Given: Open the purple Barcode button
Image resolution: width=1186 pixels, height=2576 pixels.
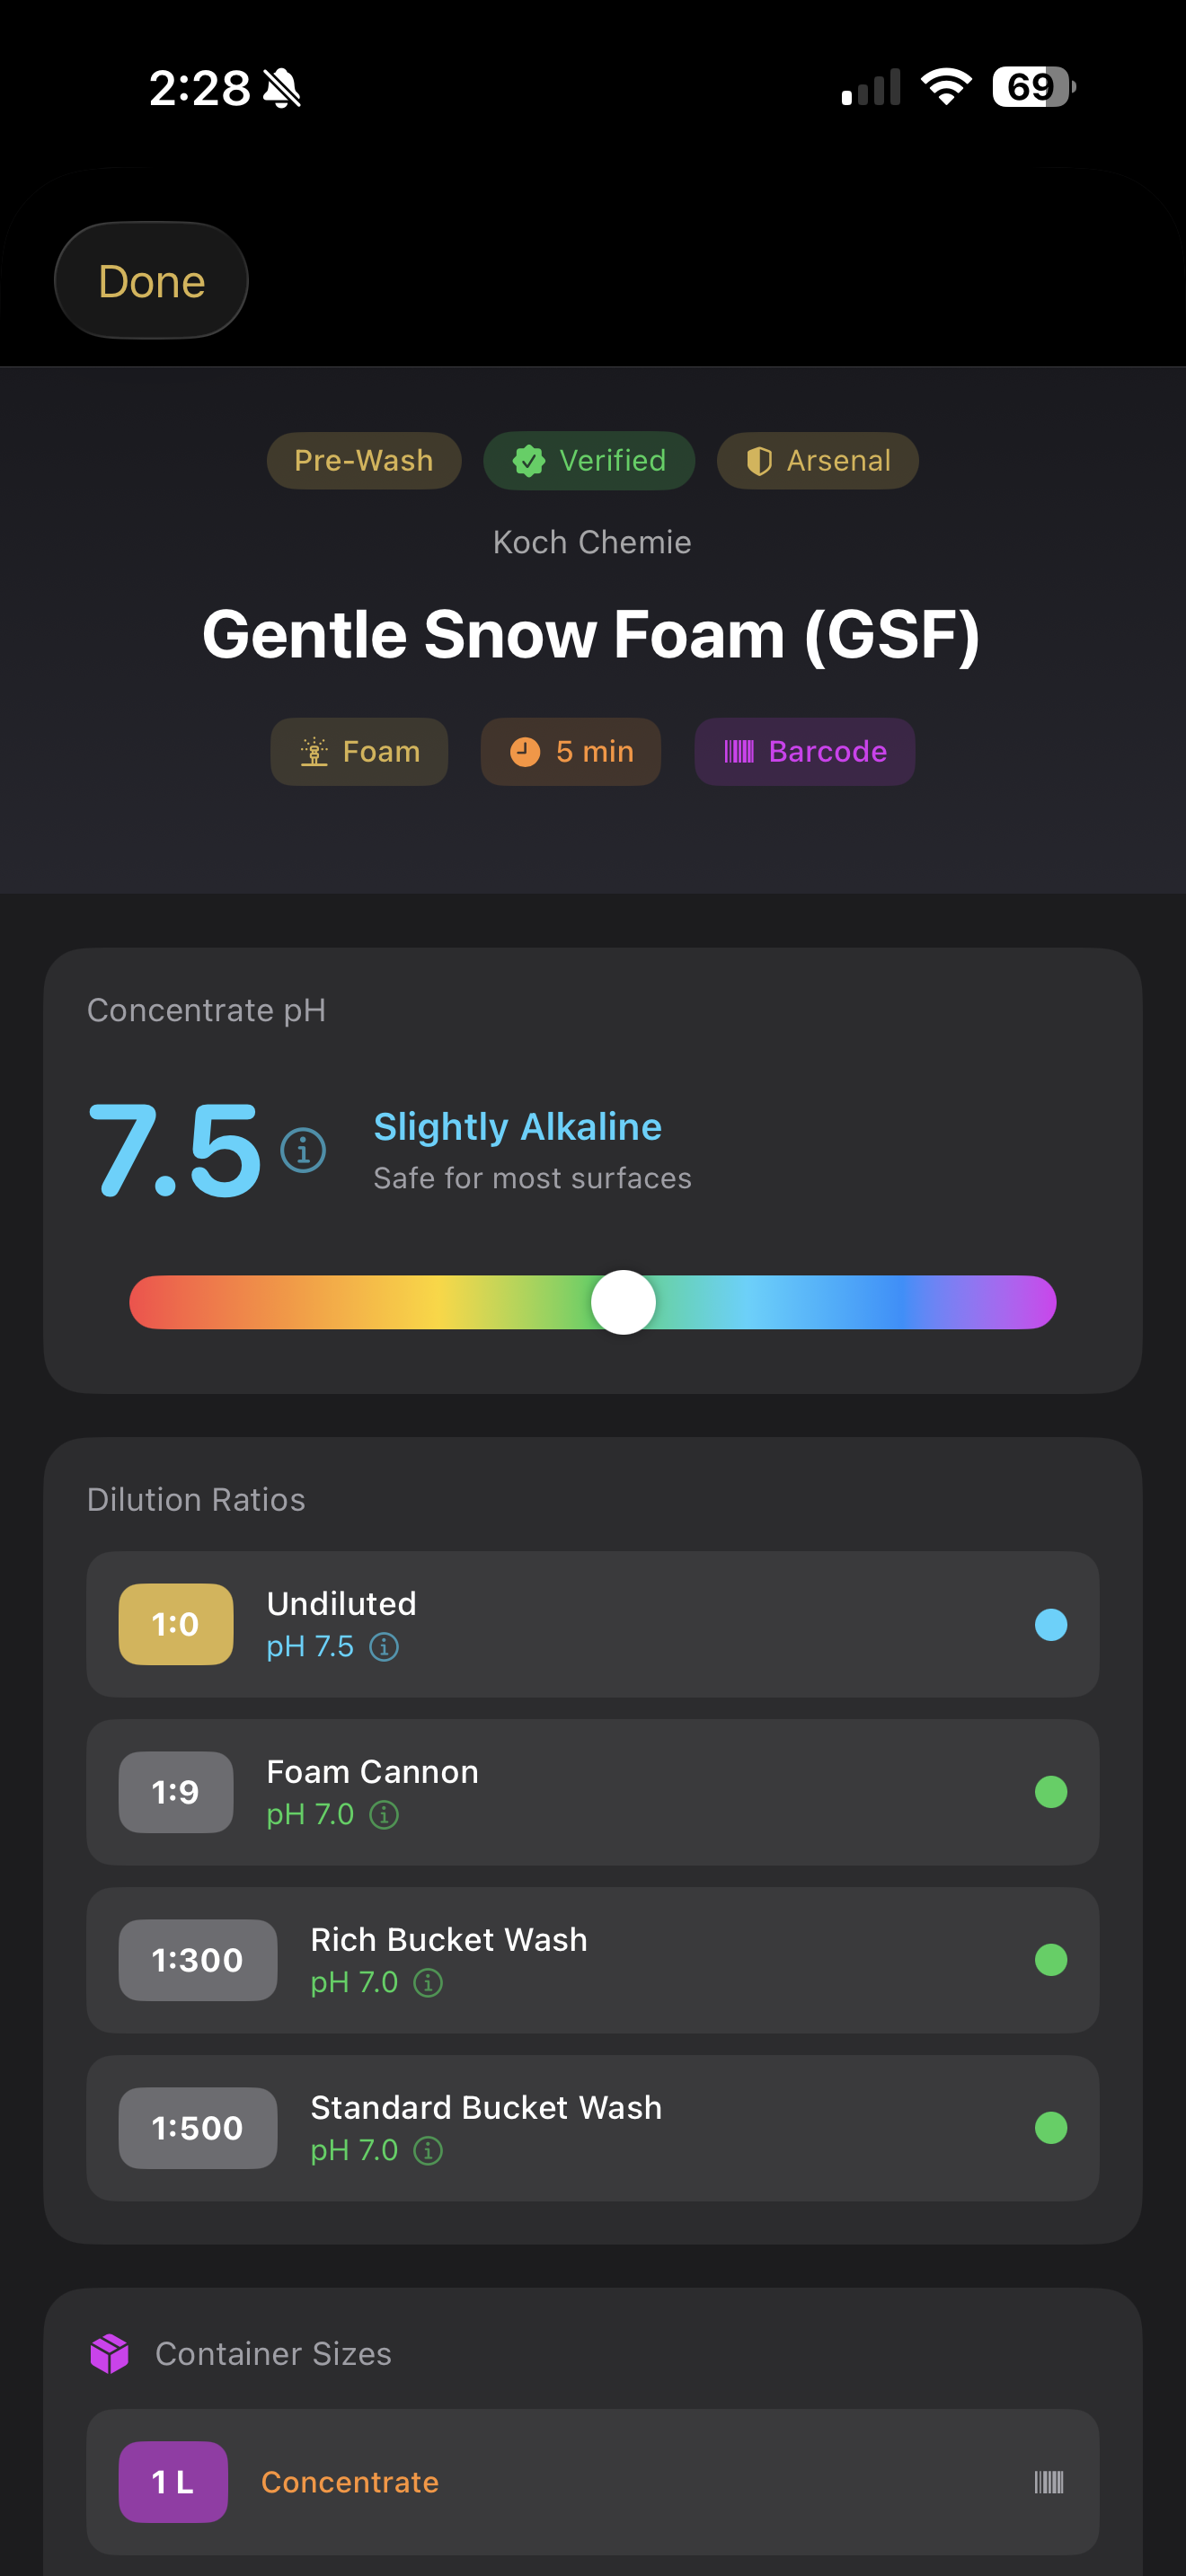Looking at the screenshot, I should click(x=804, y=751).
